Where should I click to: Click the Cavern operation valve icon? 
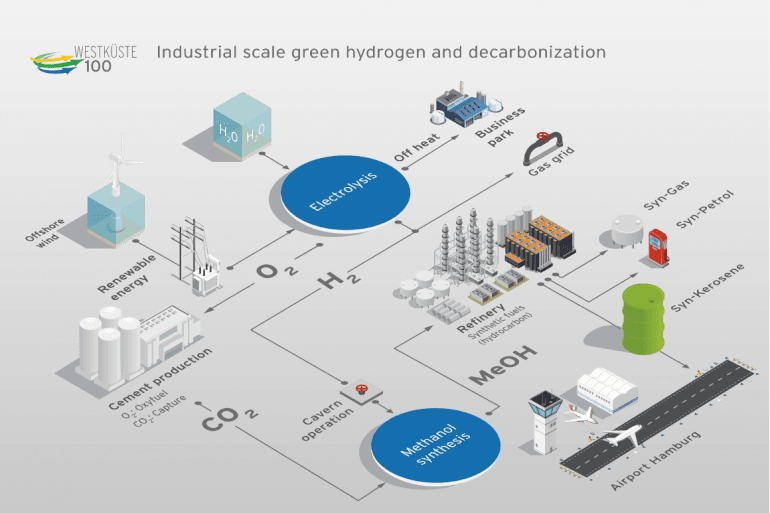[x=357, y=388]
